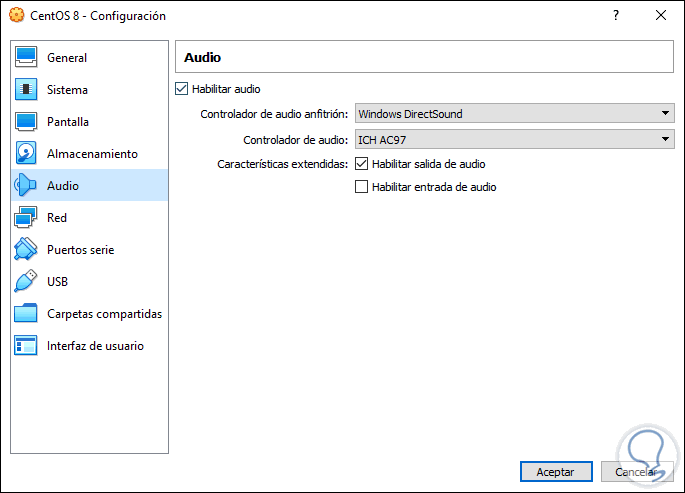Open the Windows DirectSound host driver dropdown
The image size is (685, 493).
point(515,114)
